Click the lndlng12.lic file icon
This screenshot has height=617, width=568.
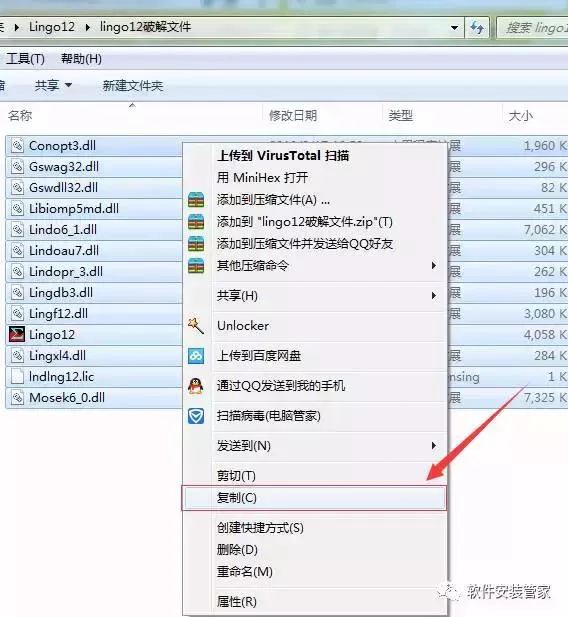[17, 377]
